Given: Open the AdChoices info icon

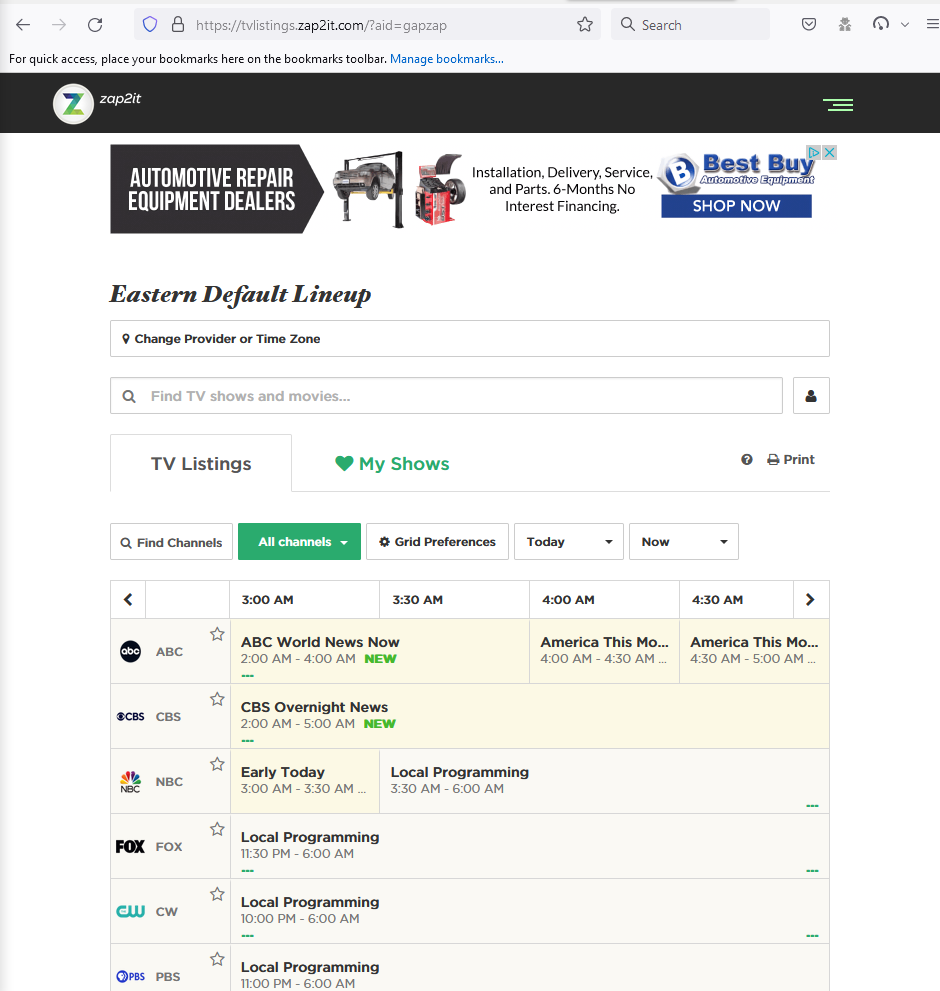Looking at the screenshot, I should 815,152.
